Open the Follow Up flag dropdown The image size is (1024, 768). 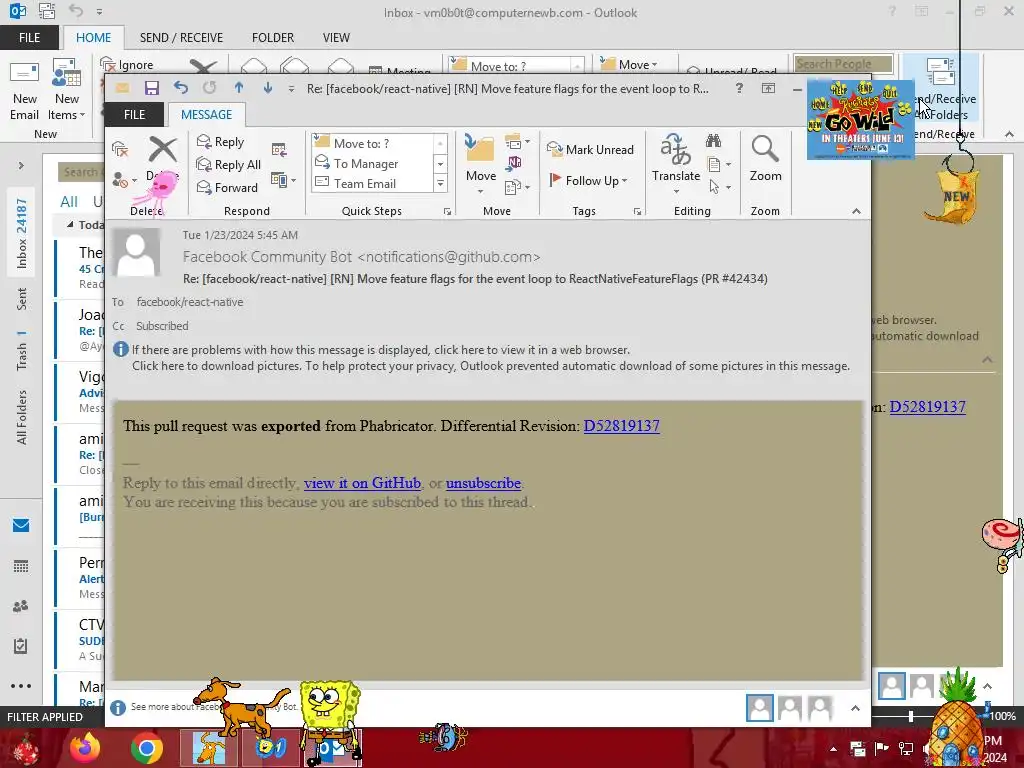588,180
